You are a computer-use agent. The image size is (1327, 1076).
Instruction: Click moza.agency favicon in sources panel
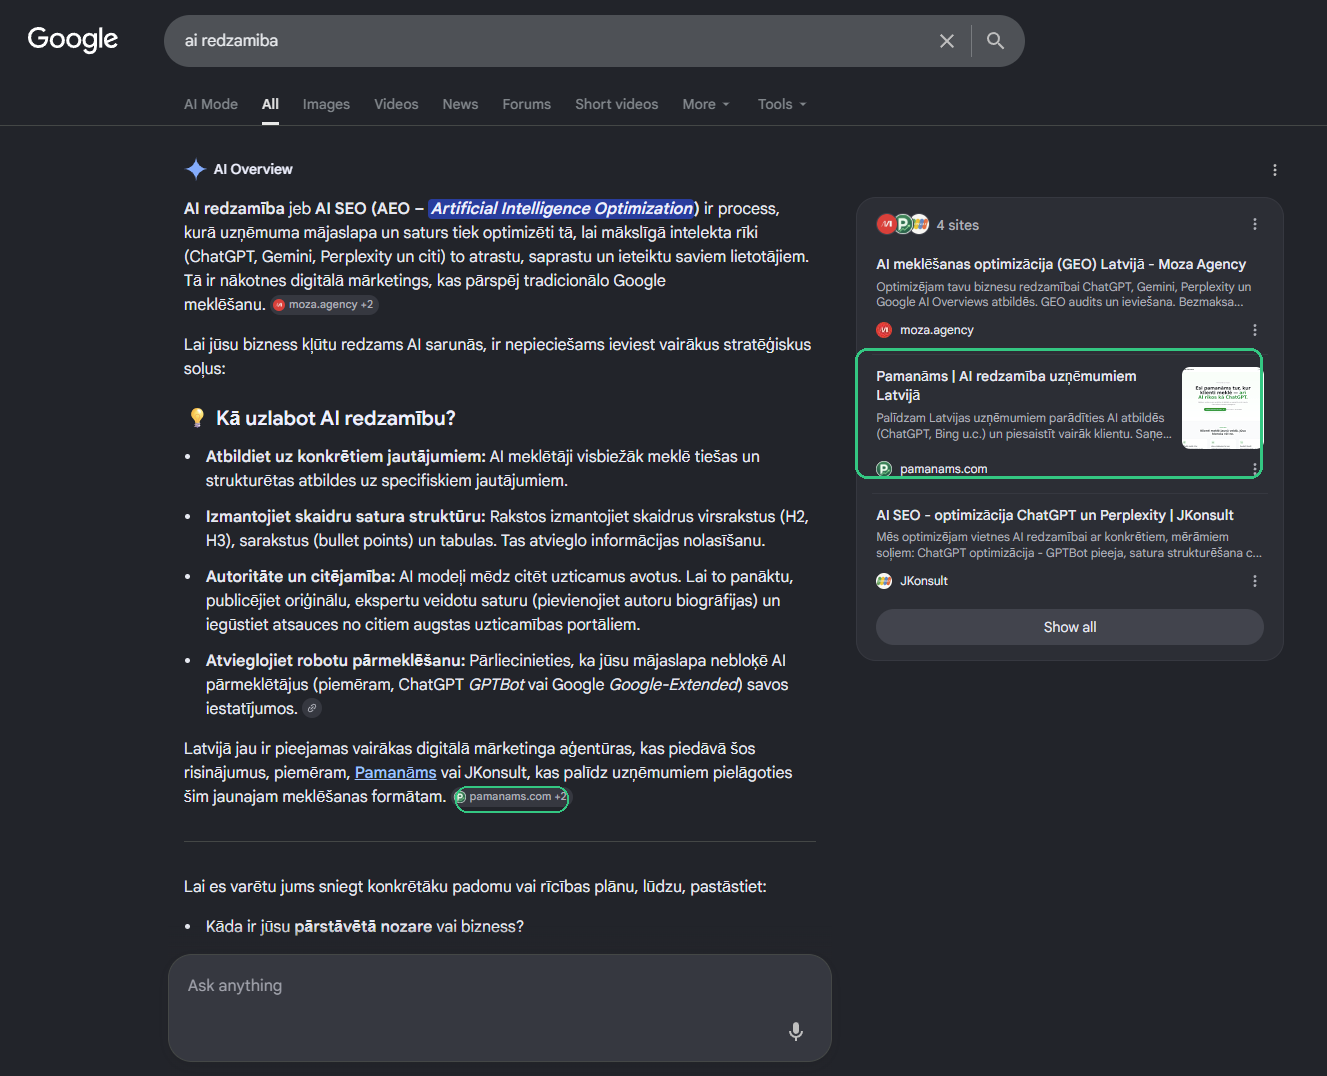point(884,330)
